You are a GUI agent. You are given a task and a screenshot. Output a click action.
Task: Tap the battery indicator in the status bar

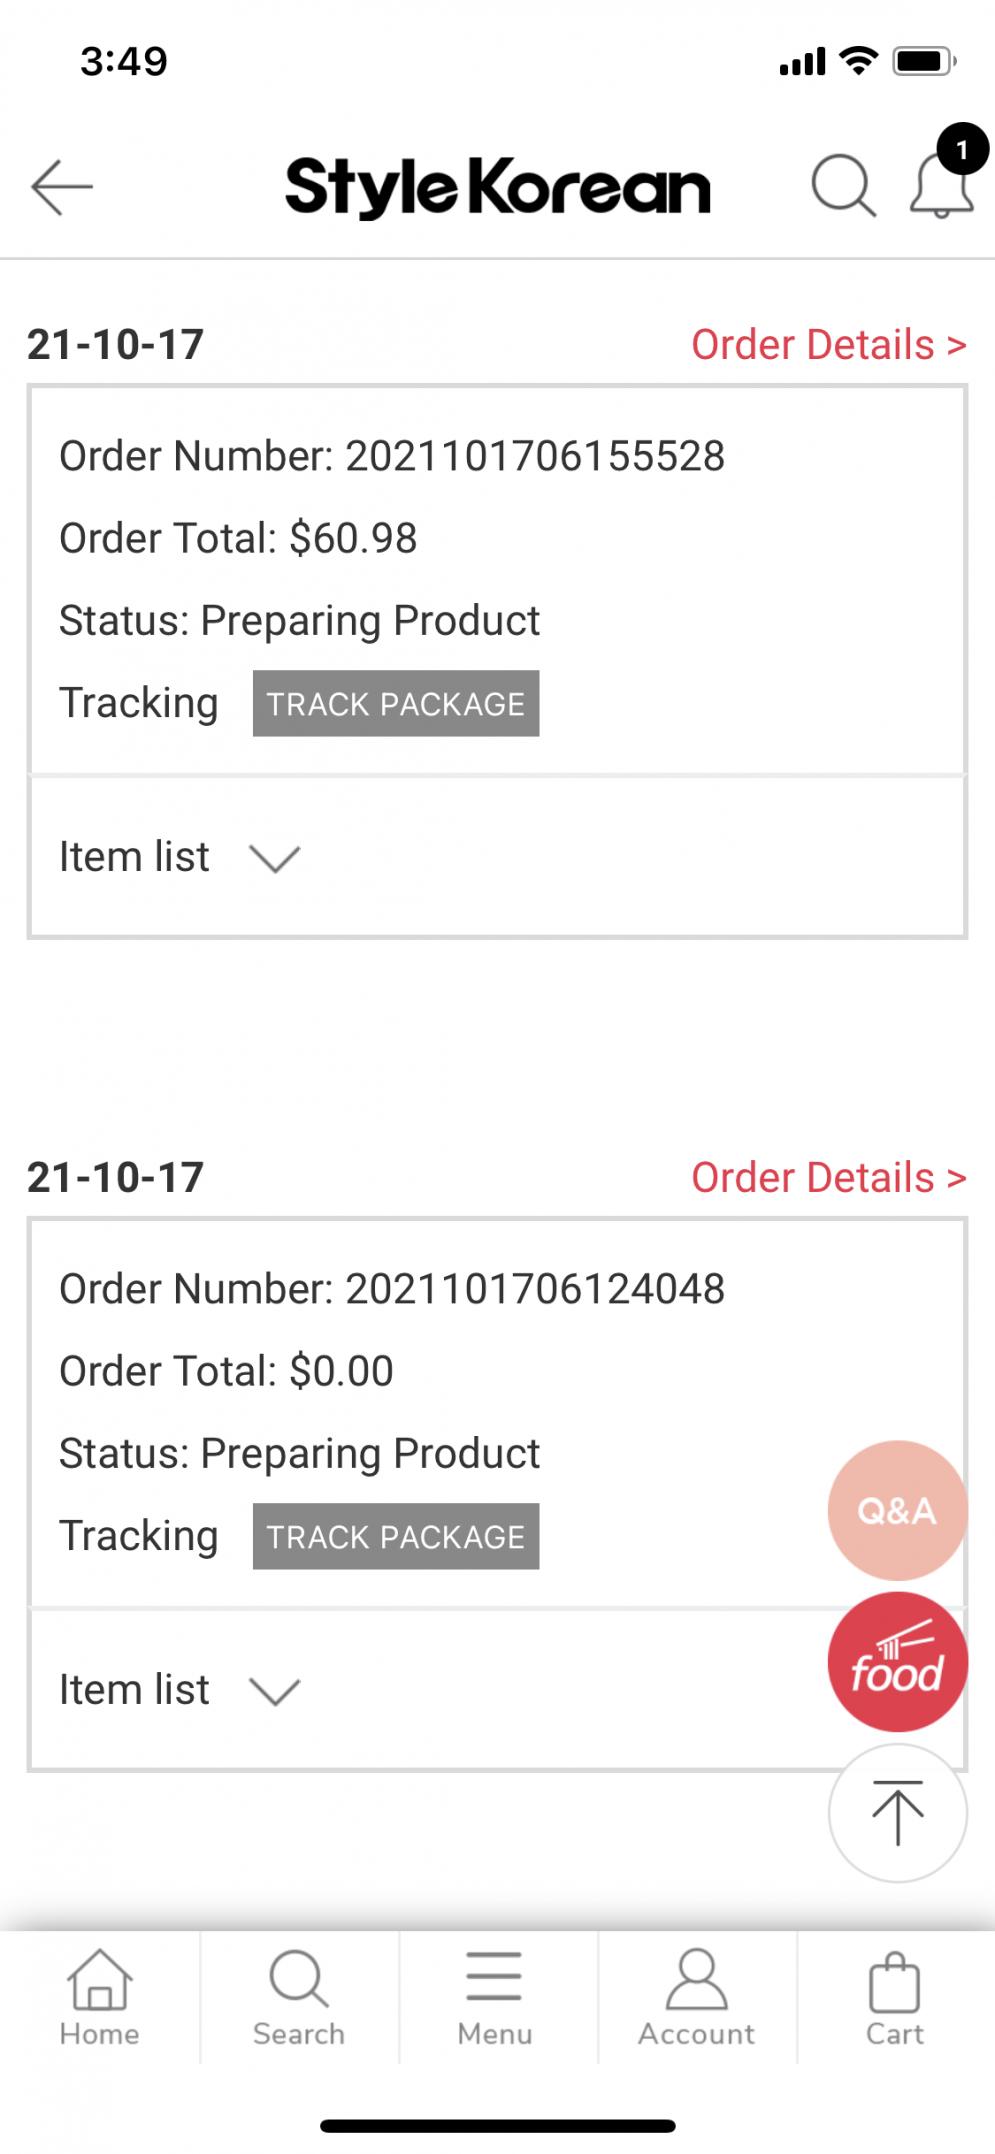click(x=924, y=62)
